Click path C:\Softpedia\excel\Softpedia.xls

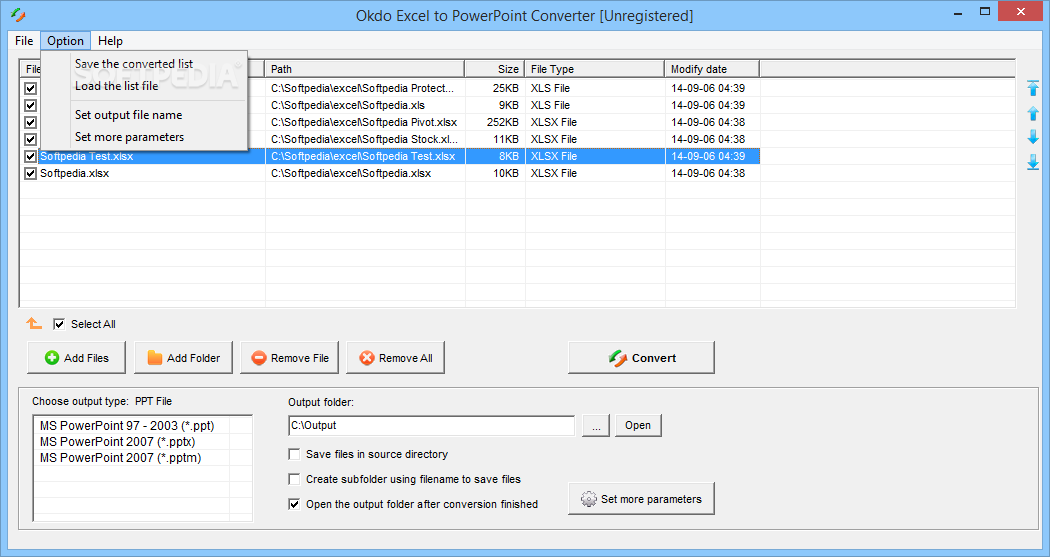(x=348, y=105)
